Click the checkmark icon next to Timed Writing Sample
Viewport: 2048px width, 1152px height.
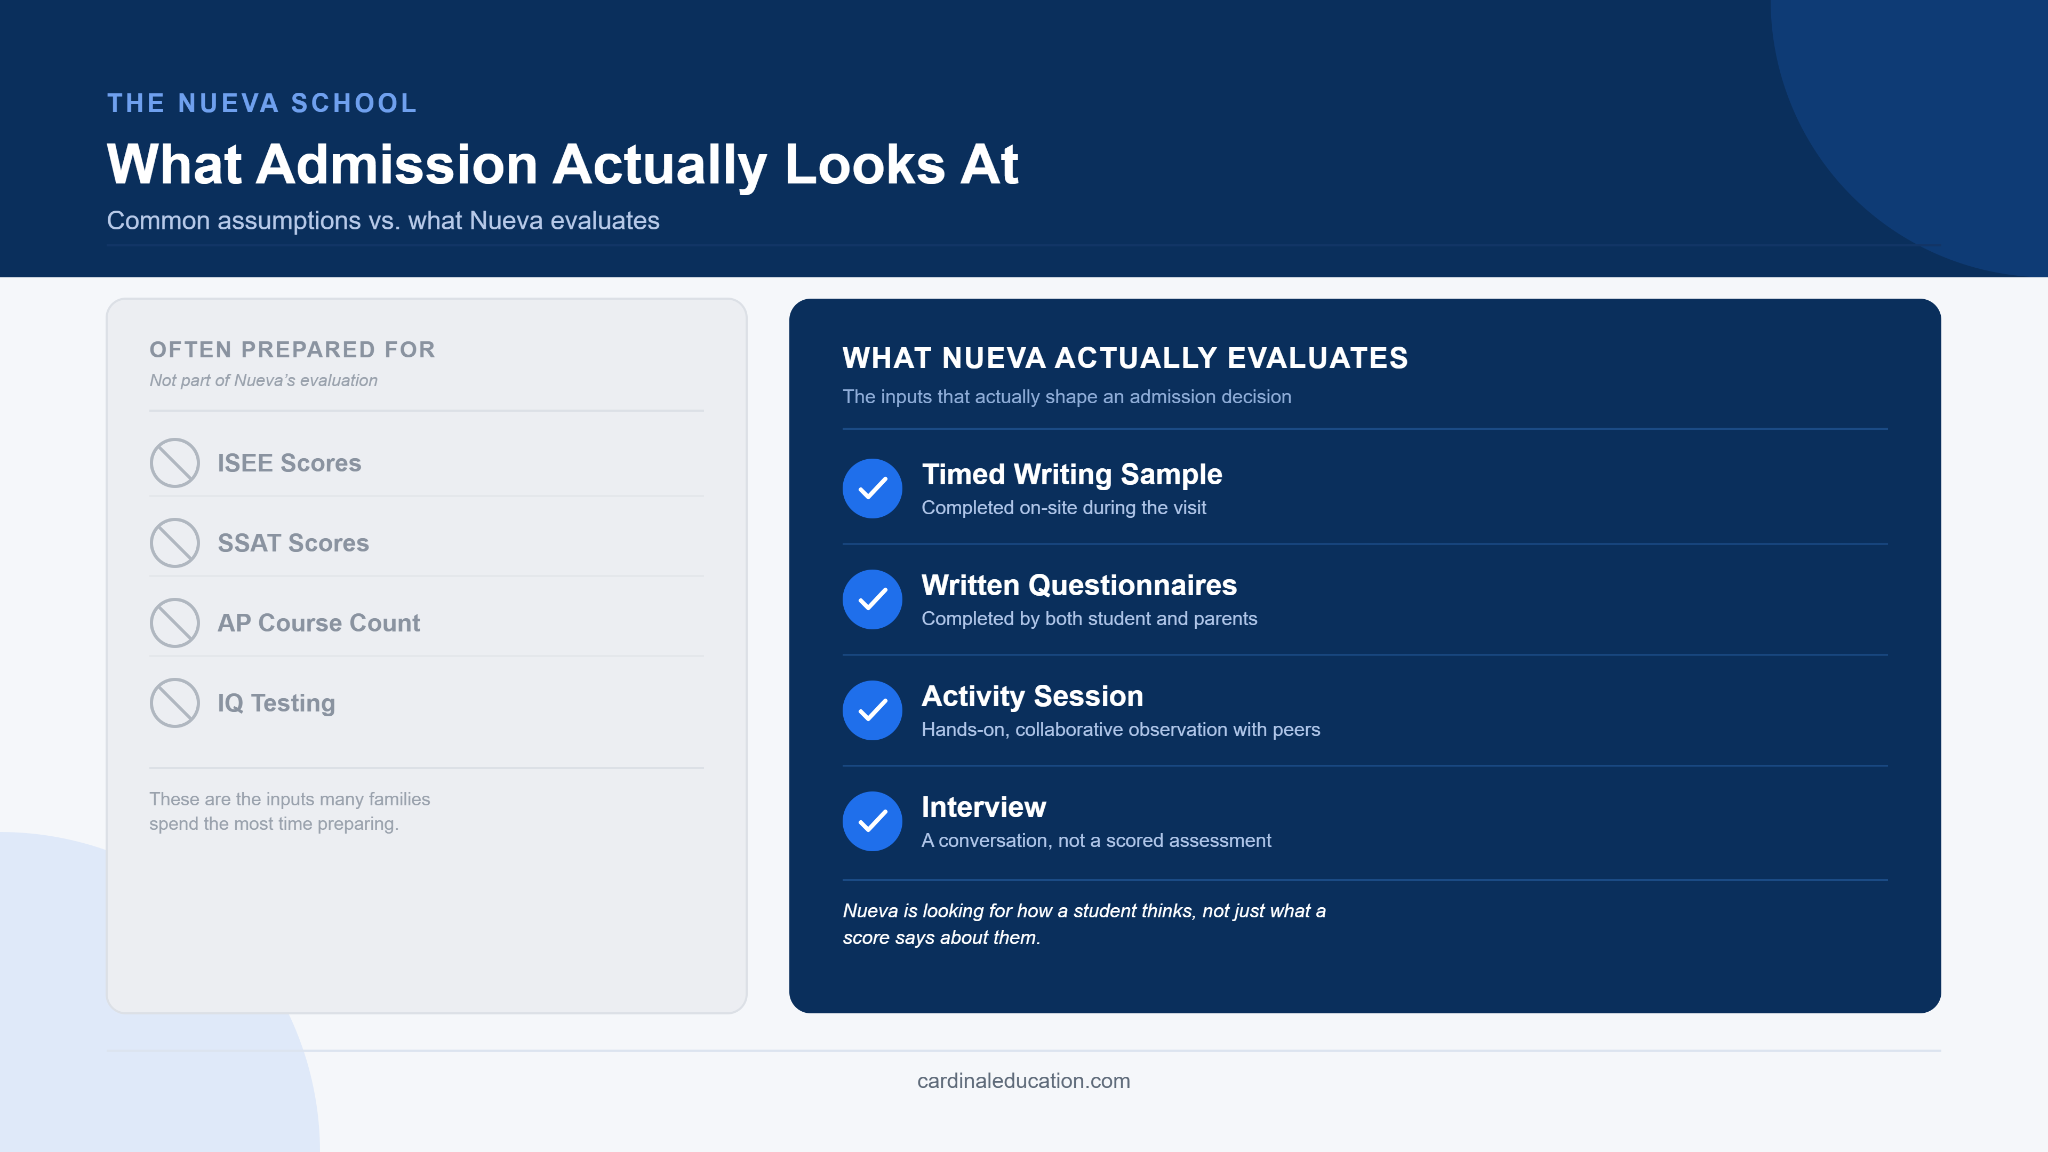pos(873,488)
